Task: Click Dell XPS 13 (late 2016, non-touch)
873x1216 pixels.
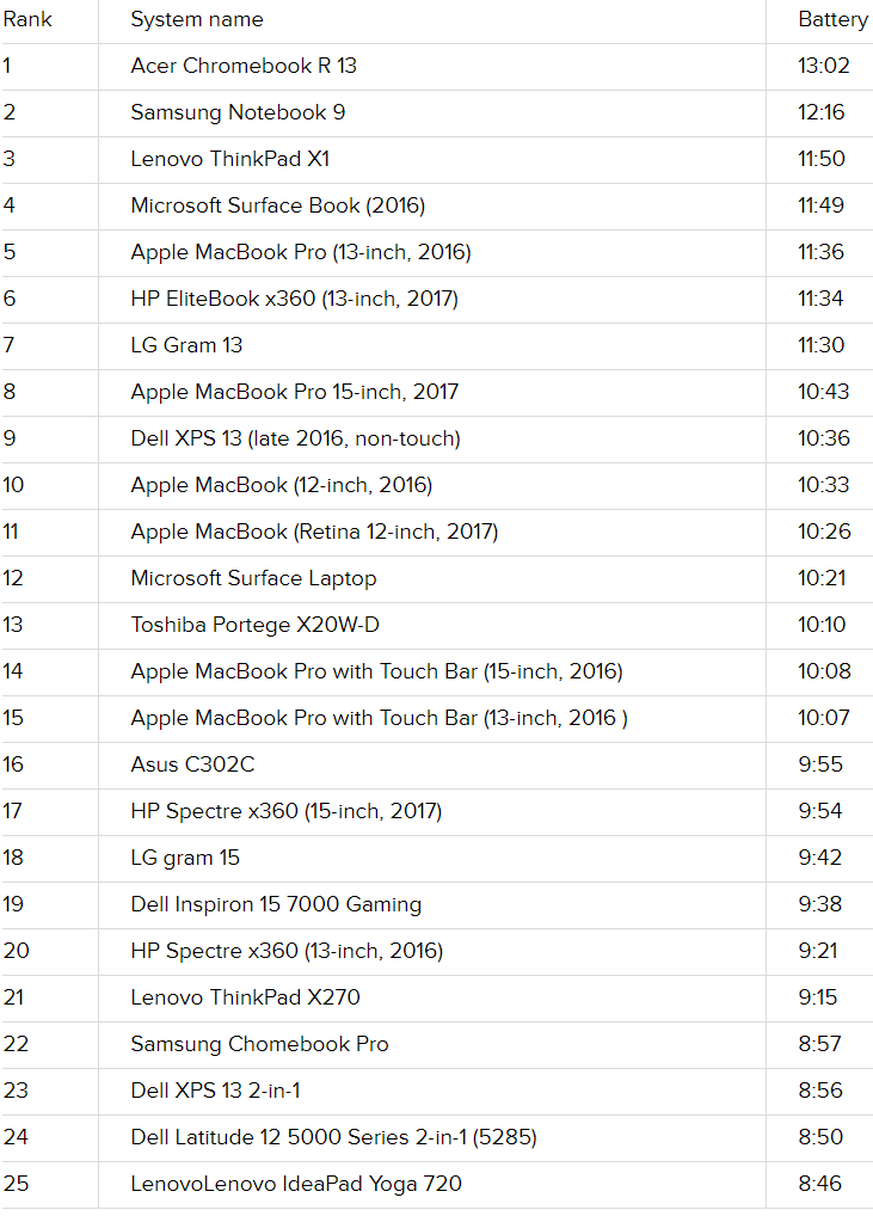Action: (295, 438)
